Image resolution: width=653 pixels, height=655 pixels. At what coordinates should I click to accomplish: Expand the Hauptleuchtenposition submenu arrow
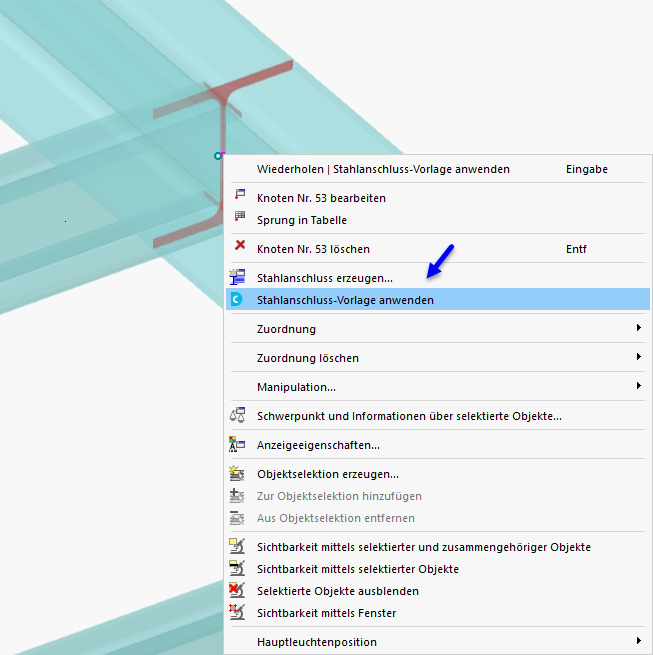point(638,640)
